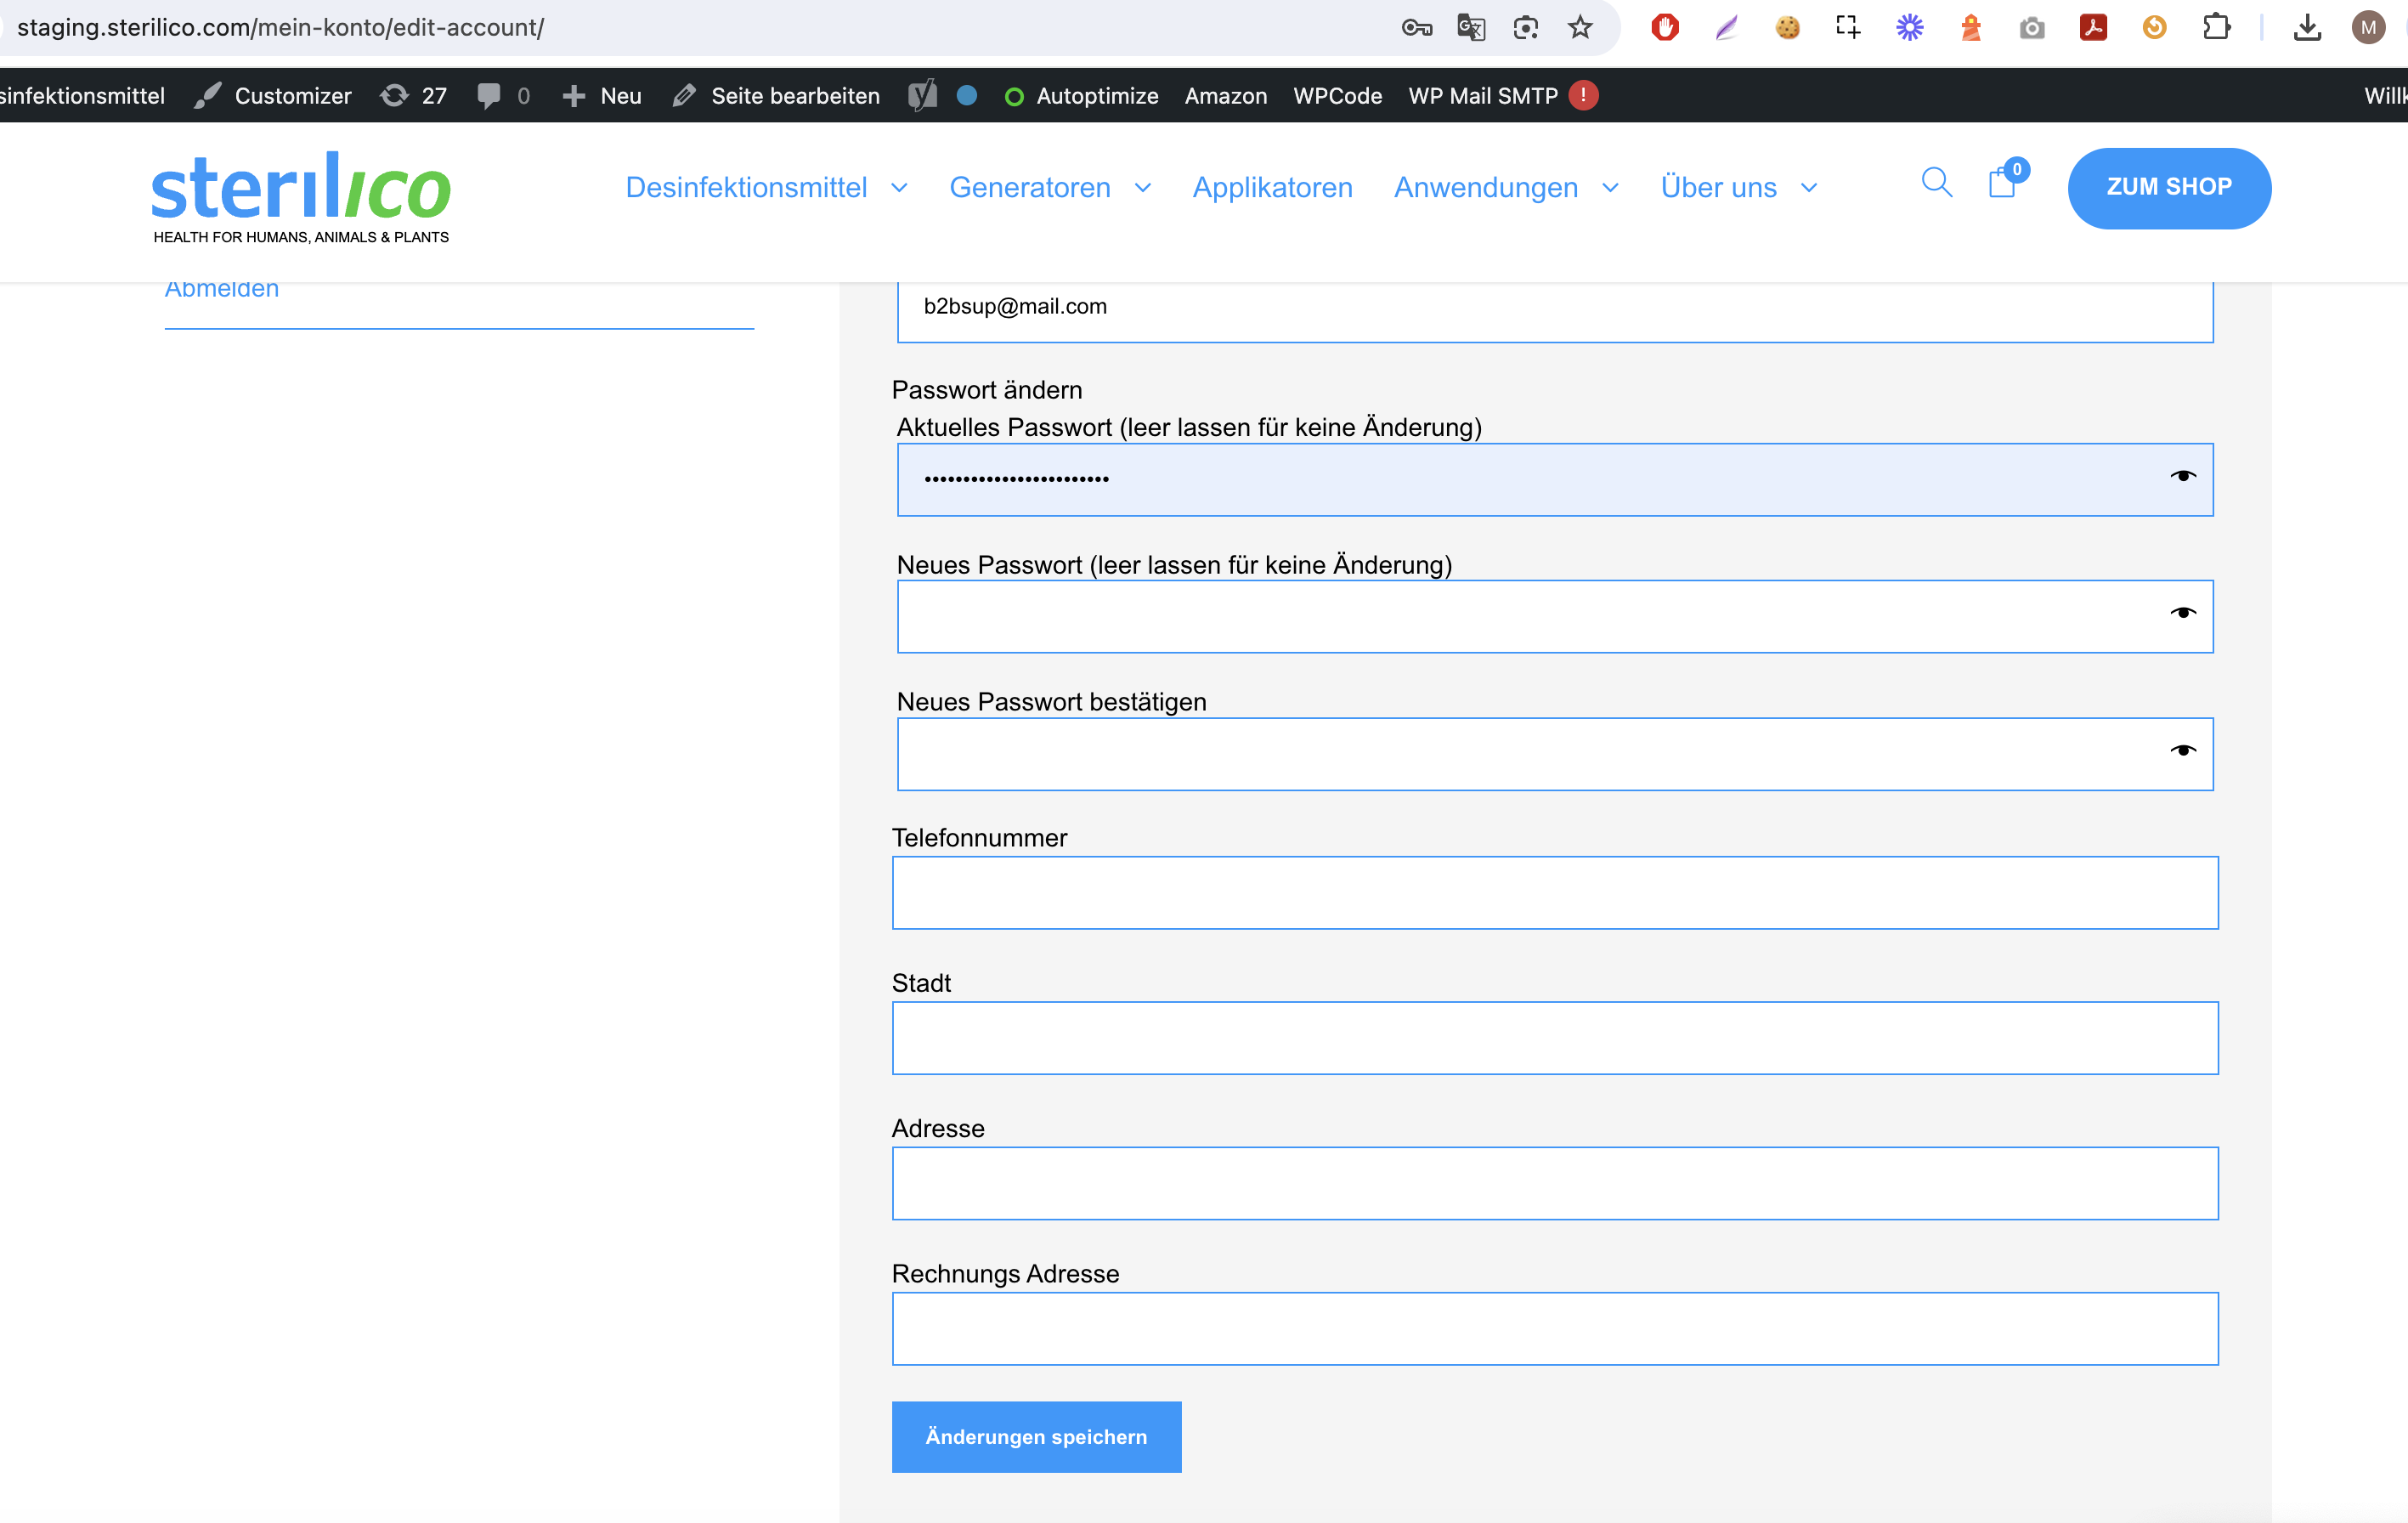Screen dimensions: 2408x1523
Task: Expand the Generatoren menu chevron
Action: point(1143,188)
